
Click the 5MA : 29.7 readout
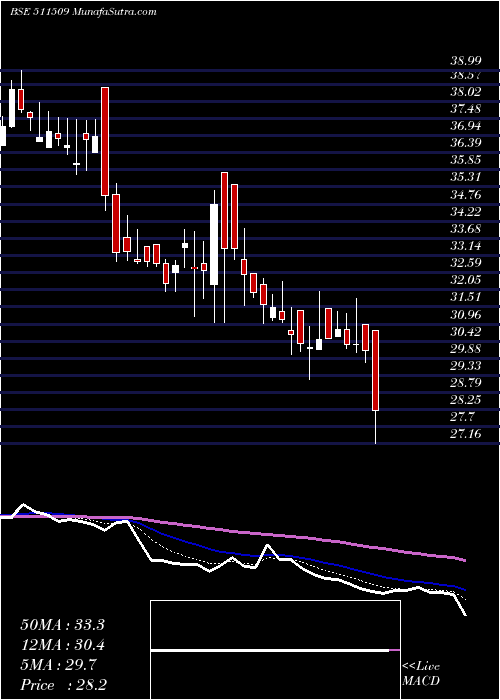58,665
